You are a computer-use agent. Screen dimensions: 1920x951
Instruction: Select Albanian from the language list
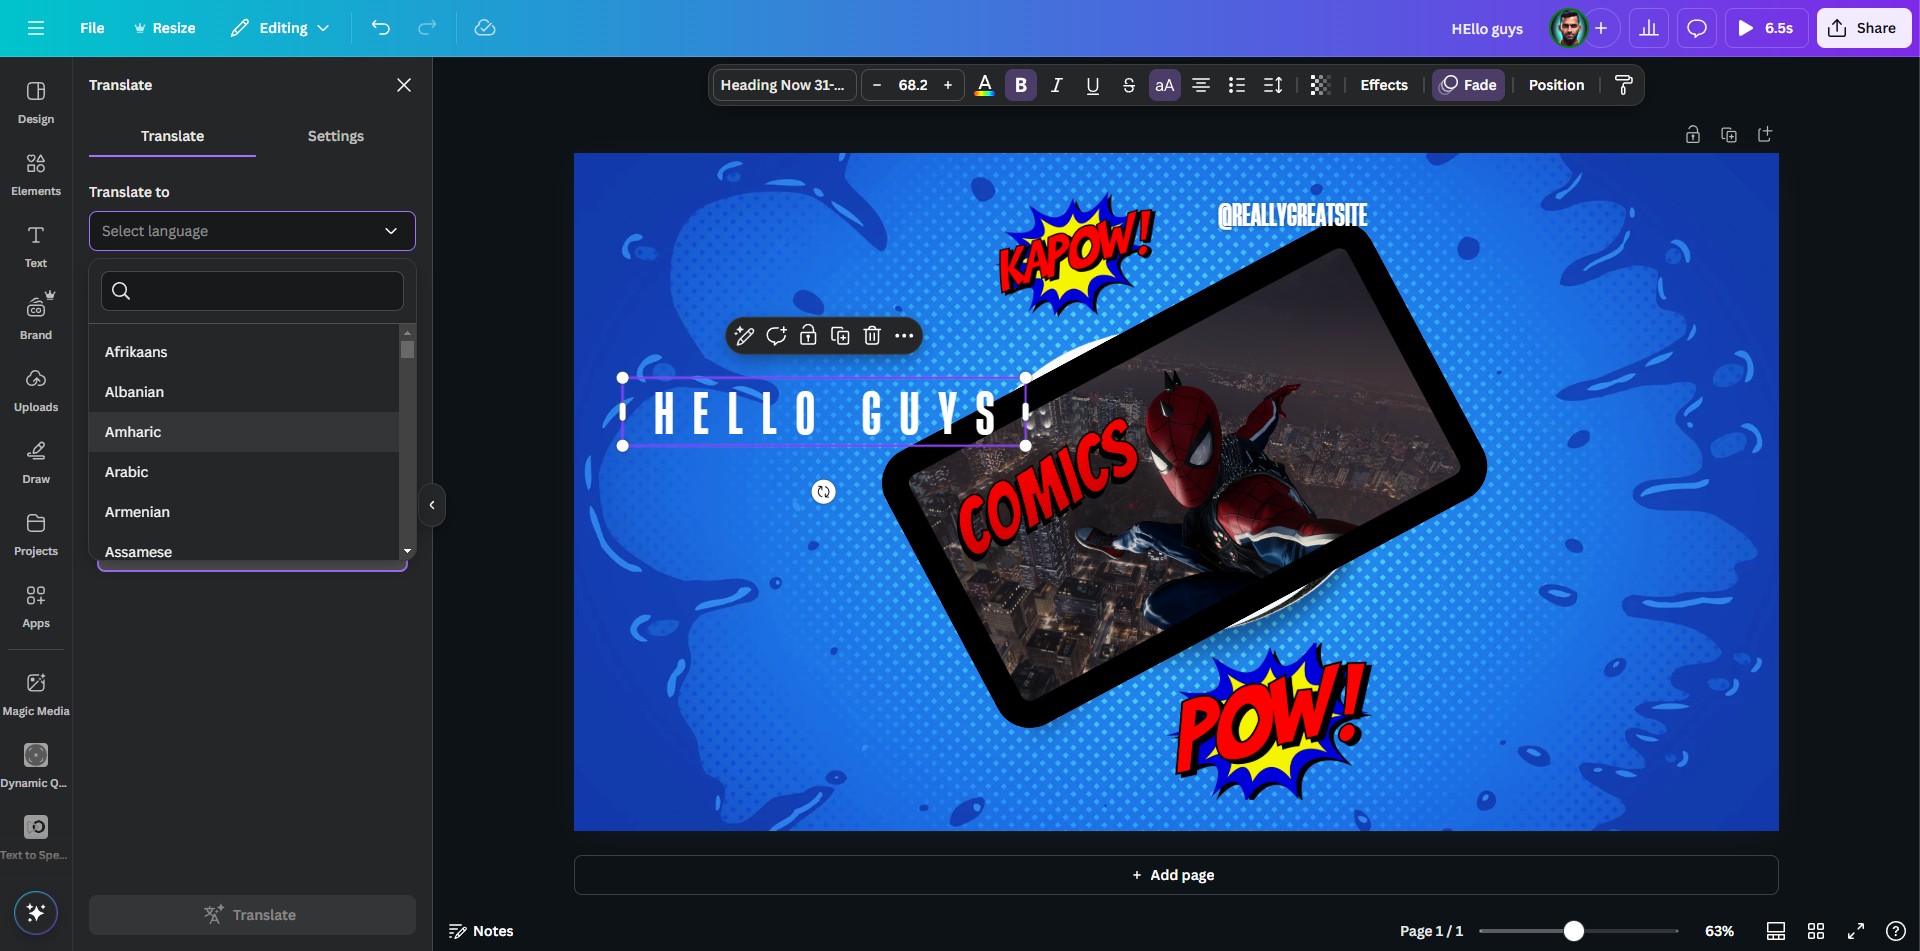point(244,392)
